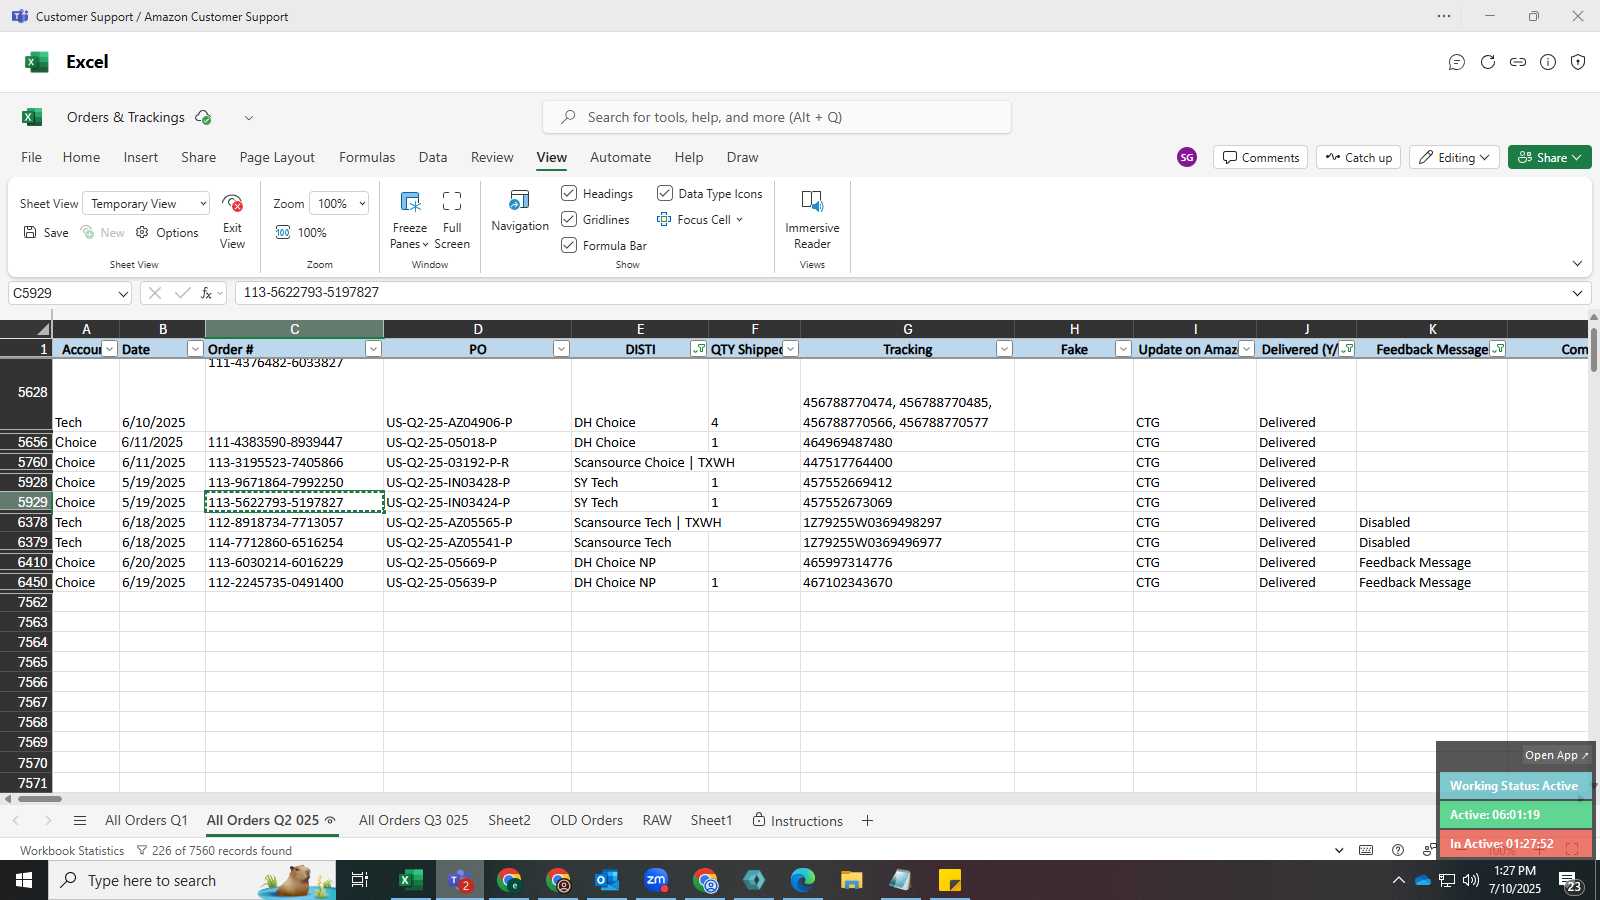Copy link using the chain icon
Viewport: 1600px width, 900px height.
click(1518, 62)
